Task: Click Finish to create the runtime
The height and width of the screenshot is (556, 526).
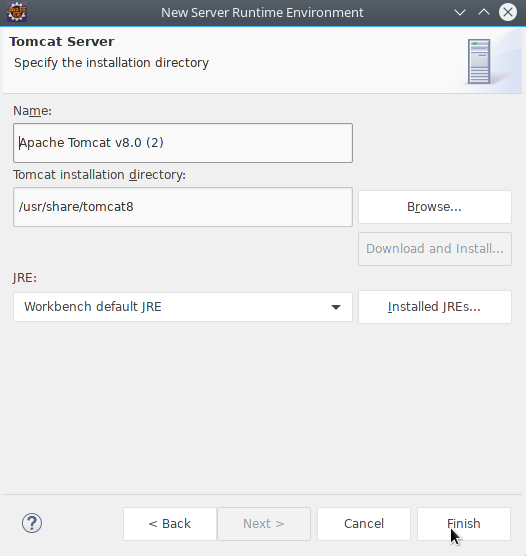Action: [x=464, y=524]
